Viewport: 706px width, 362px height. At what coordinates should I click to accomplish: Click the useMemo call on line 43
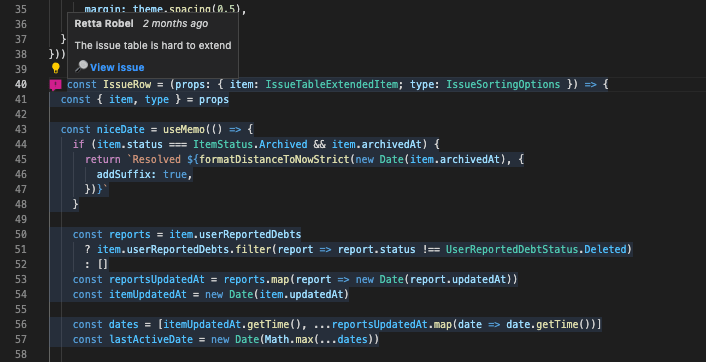coord(184,129)
